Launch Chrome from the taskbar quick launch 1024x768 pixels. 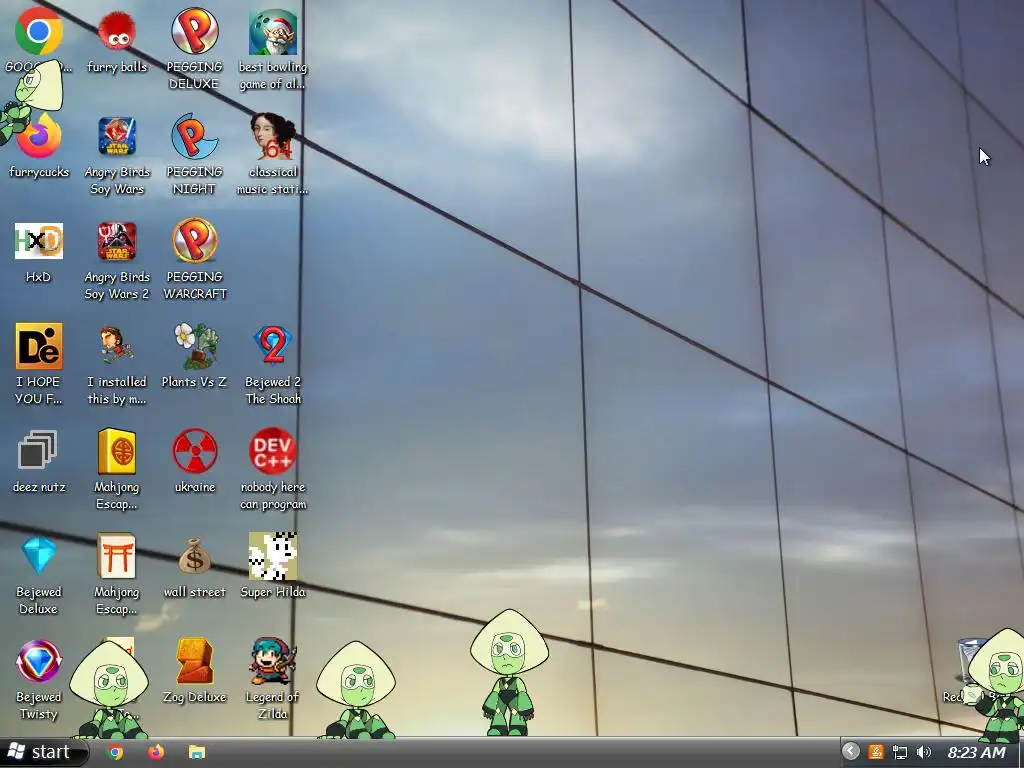[x=116, y=752]
